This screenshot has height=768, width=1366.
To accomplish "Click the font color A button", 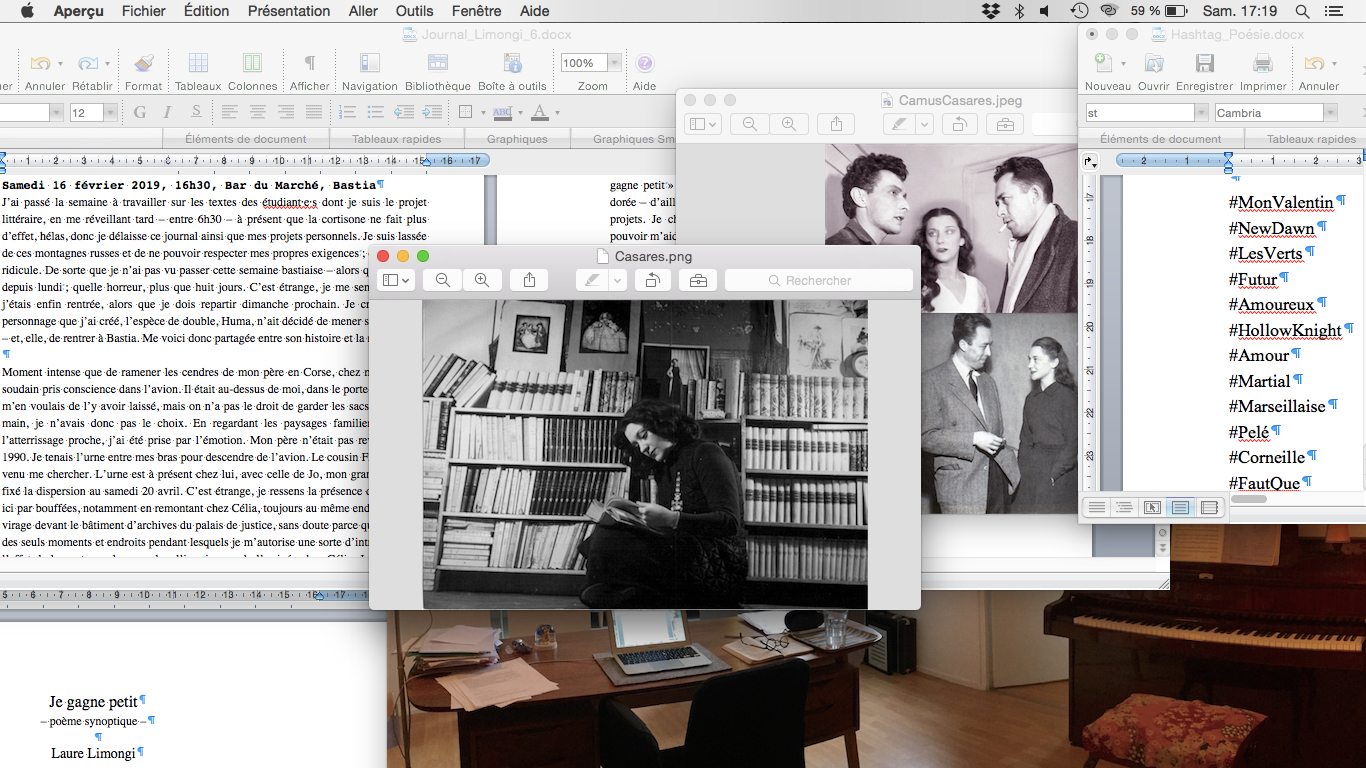I will pyautogui.click(x=540, y=112).
